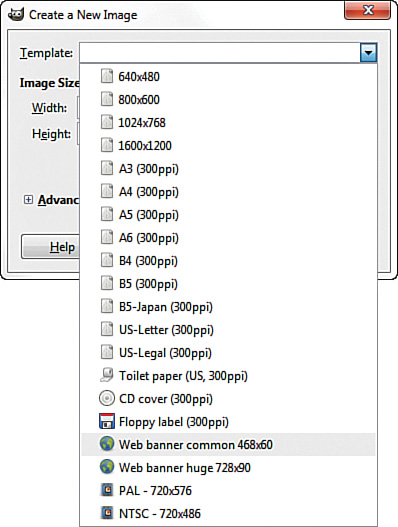This screenshot has width=398, height=527.
Task: Click the globe icon for Web banner huge
Action: [x=107, y=467]
